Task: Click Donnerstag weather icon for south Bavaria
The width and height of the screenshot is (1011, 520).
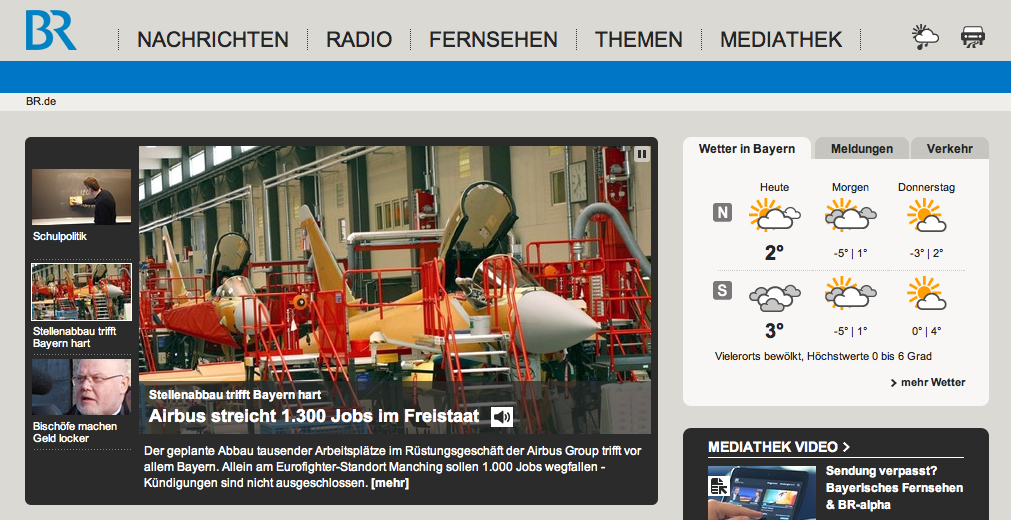Action: tap(925, 294)
